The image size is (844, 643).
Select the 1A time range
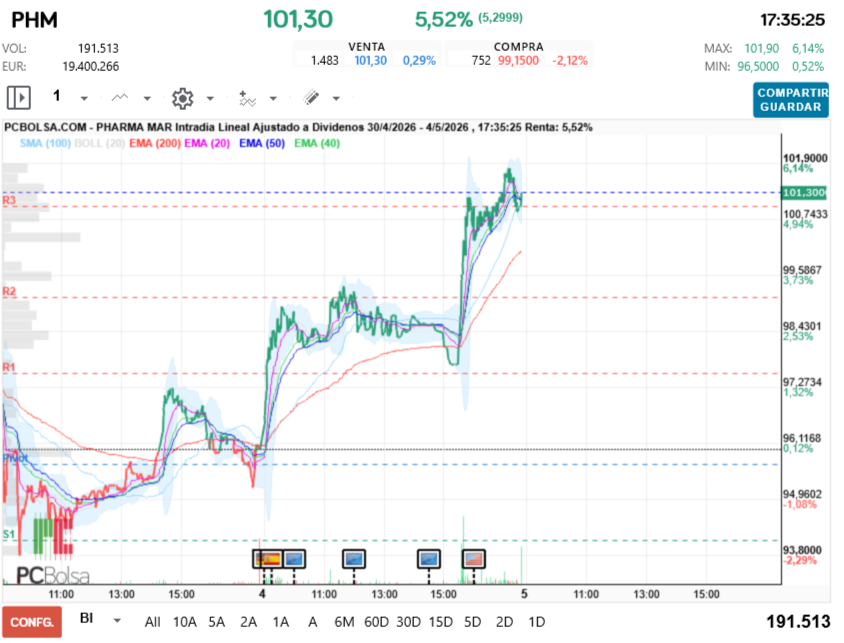pos(280,622)
